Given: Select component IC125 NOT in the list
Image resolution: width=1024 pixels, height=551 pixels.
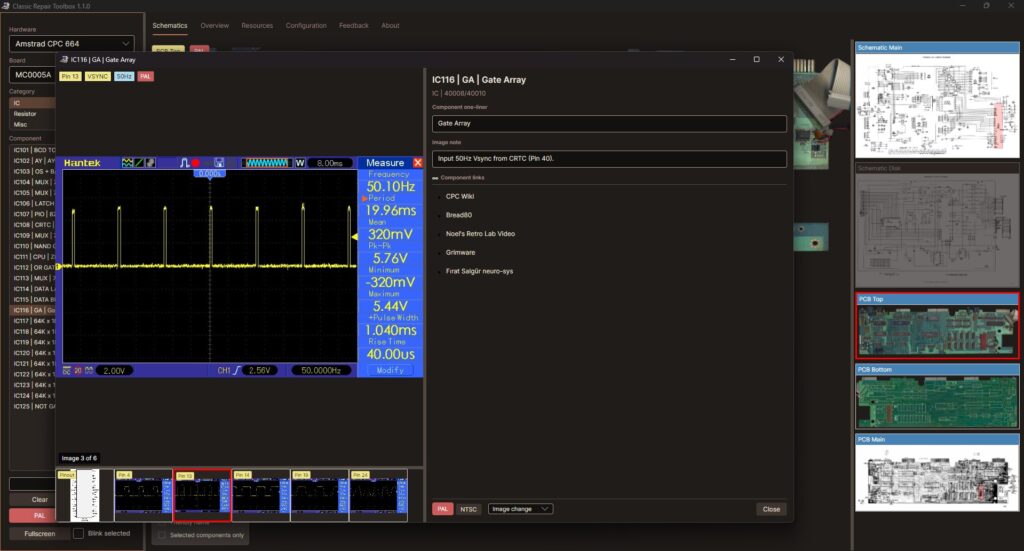Looking at the screenshot, I should [34, 406].
